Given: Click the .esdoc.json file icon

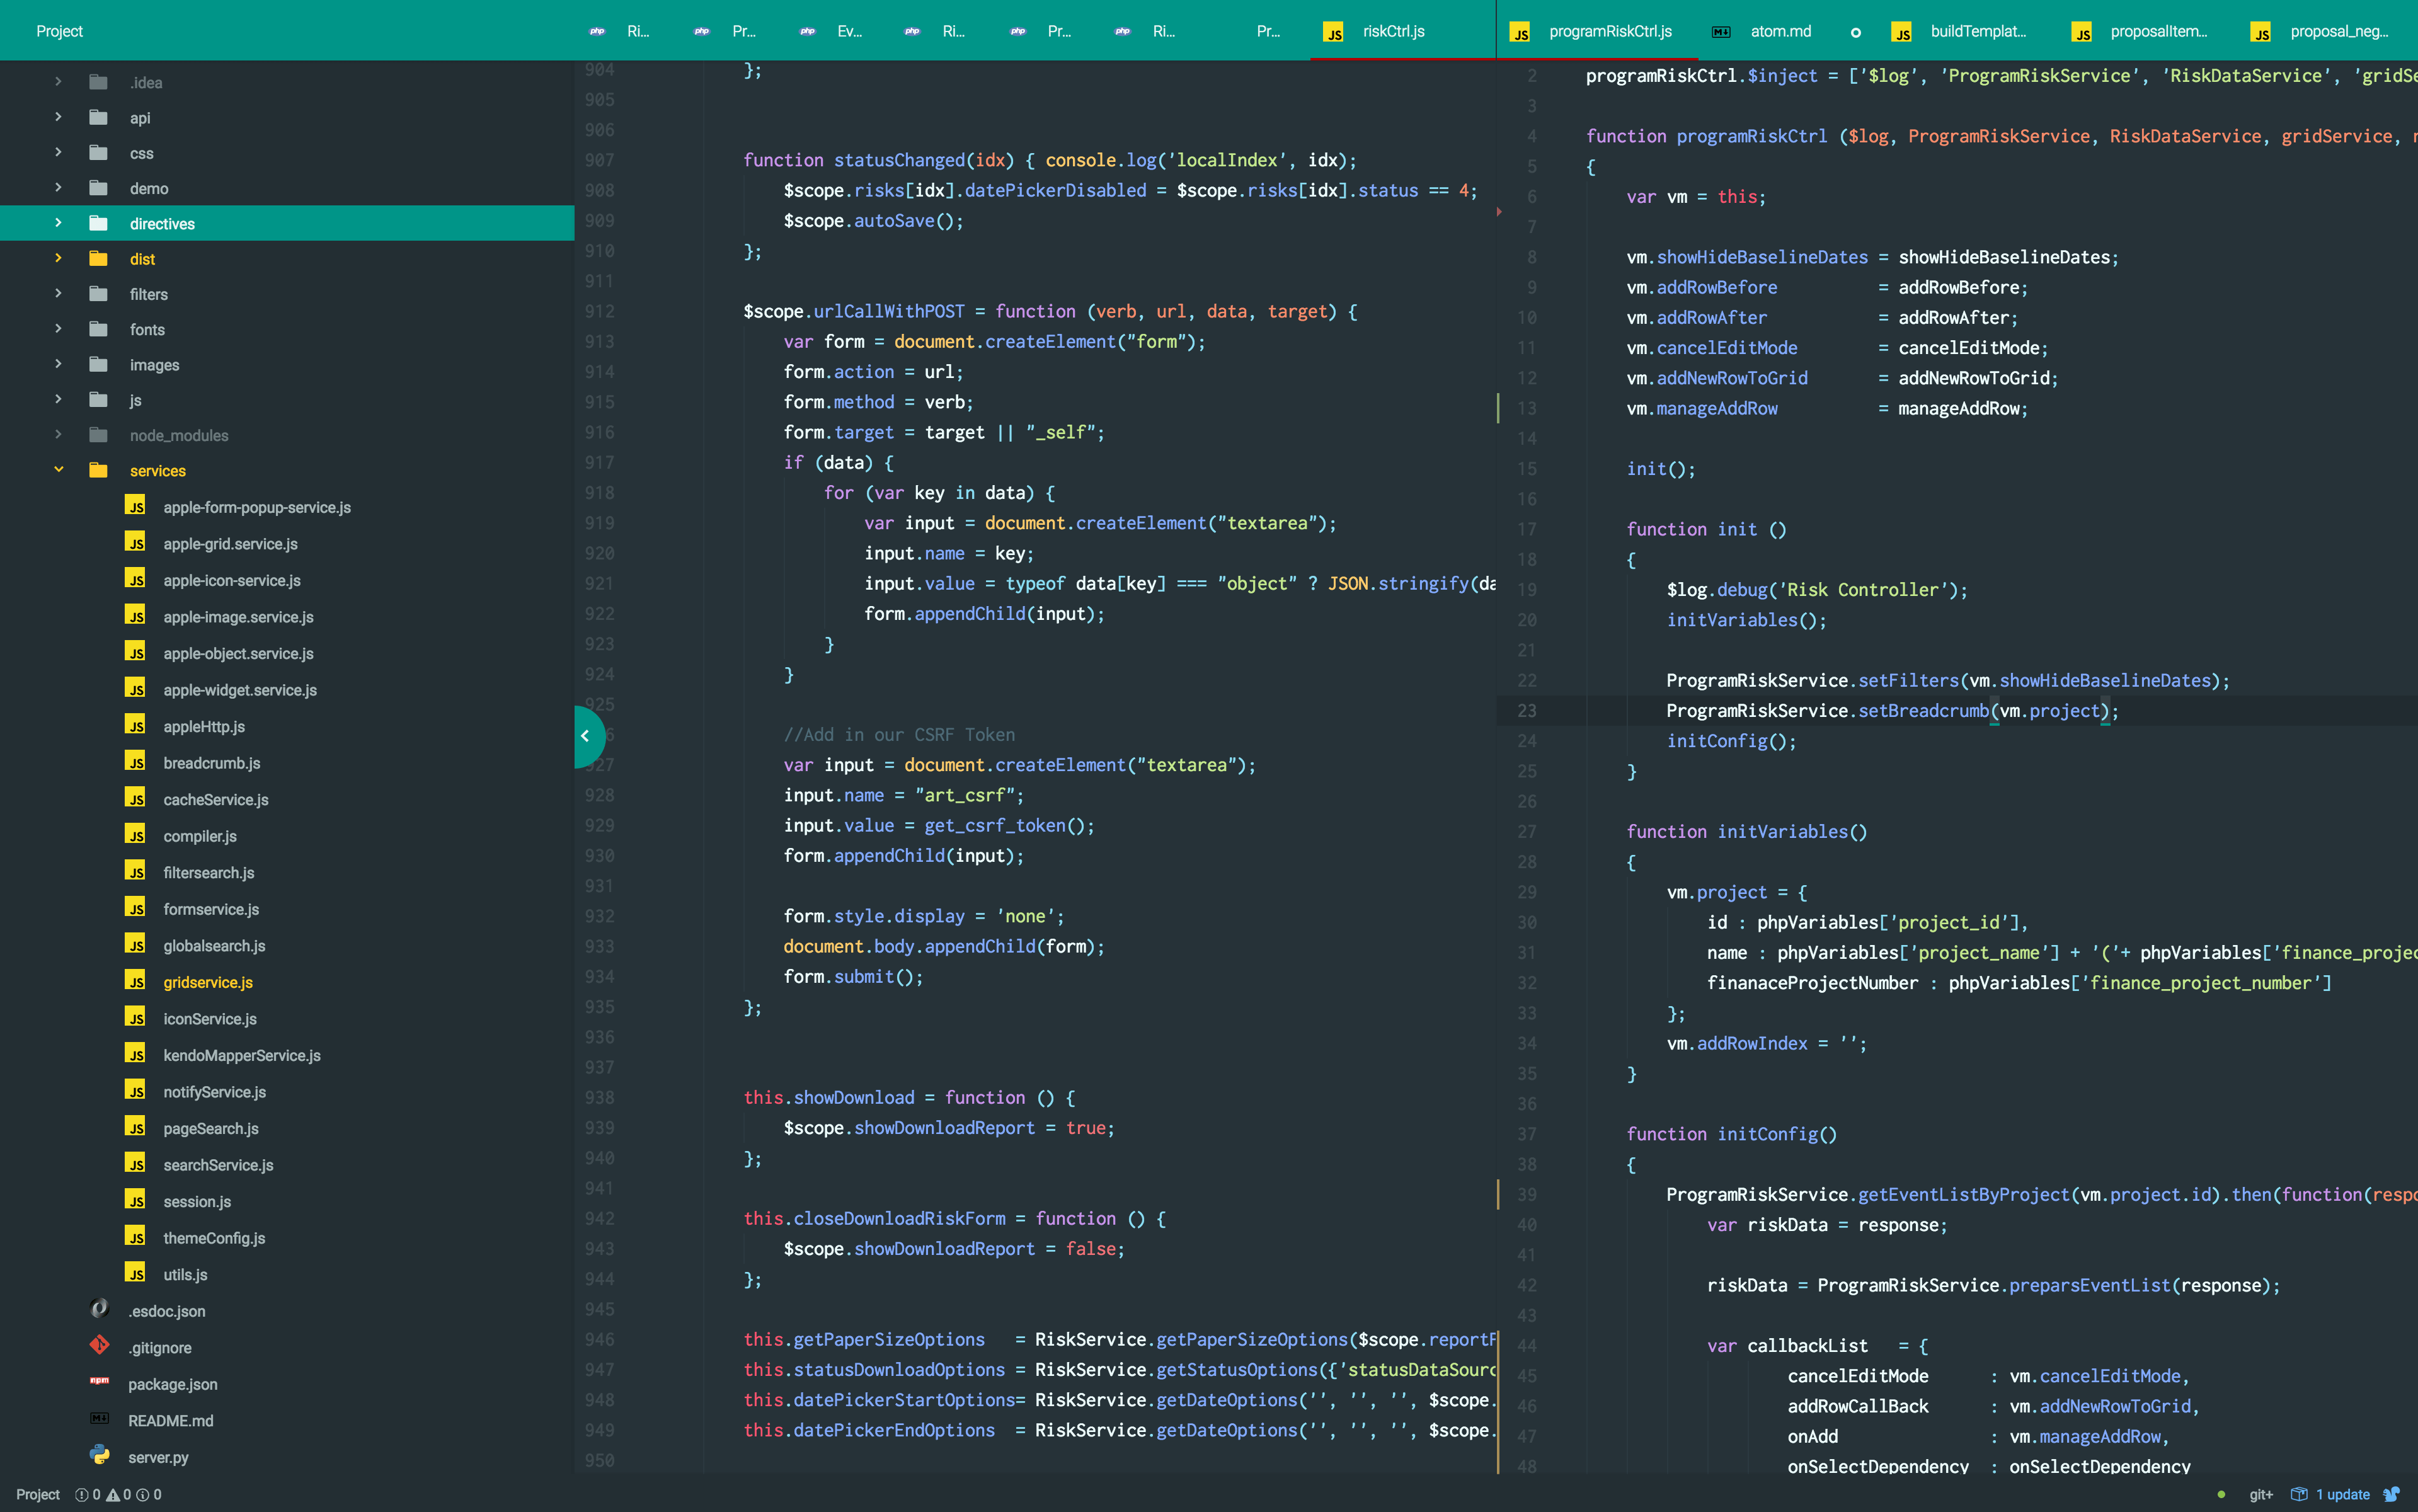Looking at the screenshot, I should point(99,1308).
